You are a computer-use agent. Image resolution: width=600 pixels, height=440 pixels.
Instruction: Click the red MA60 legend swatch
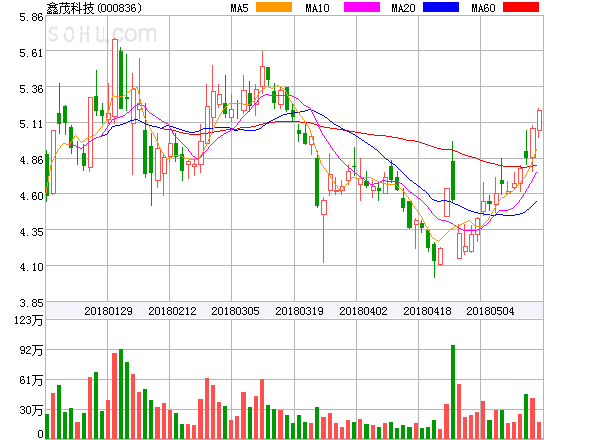(521, 7)
